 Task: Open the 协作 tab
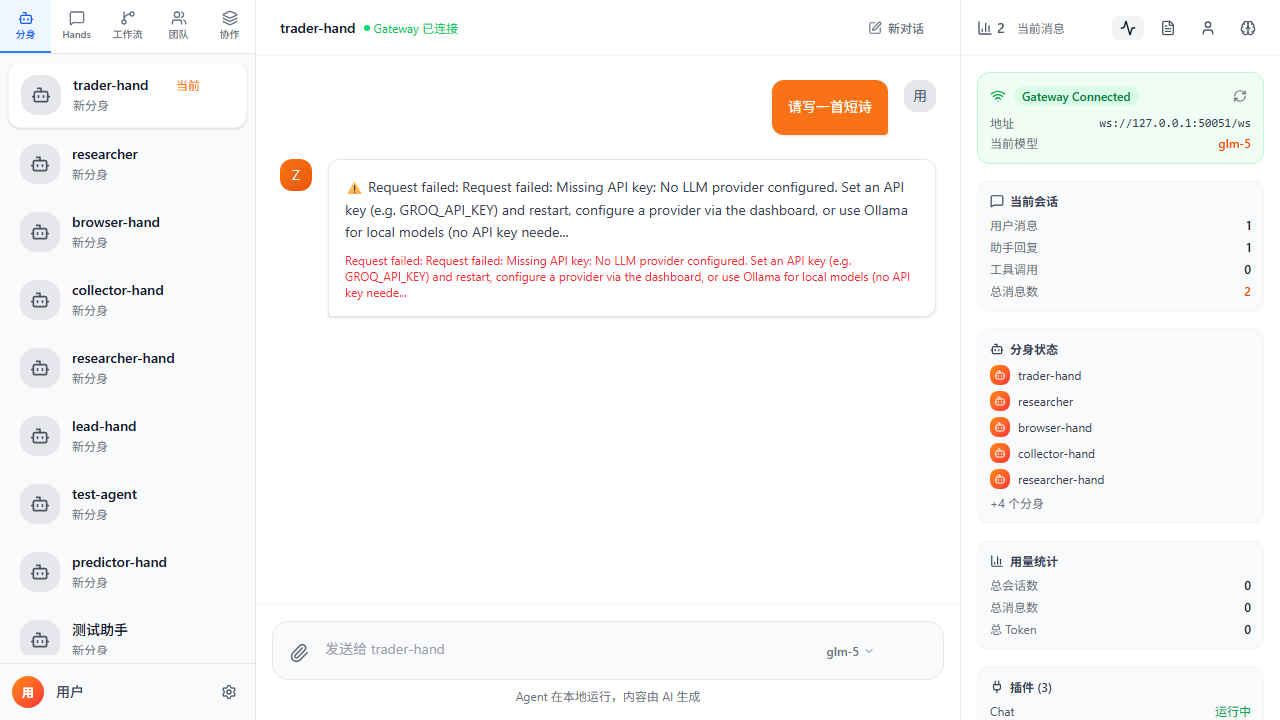point(229,26)
